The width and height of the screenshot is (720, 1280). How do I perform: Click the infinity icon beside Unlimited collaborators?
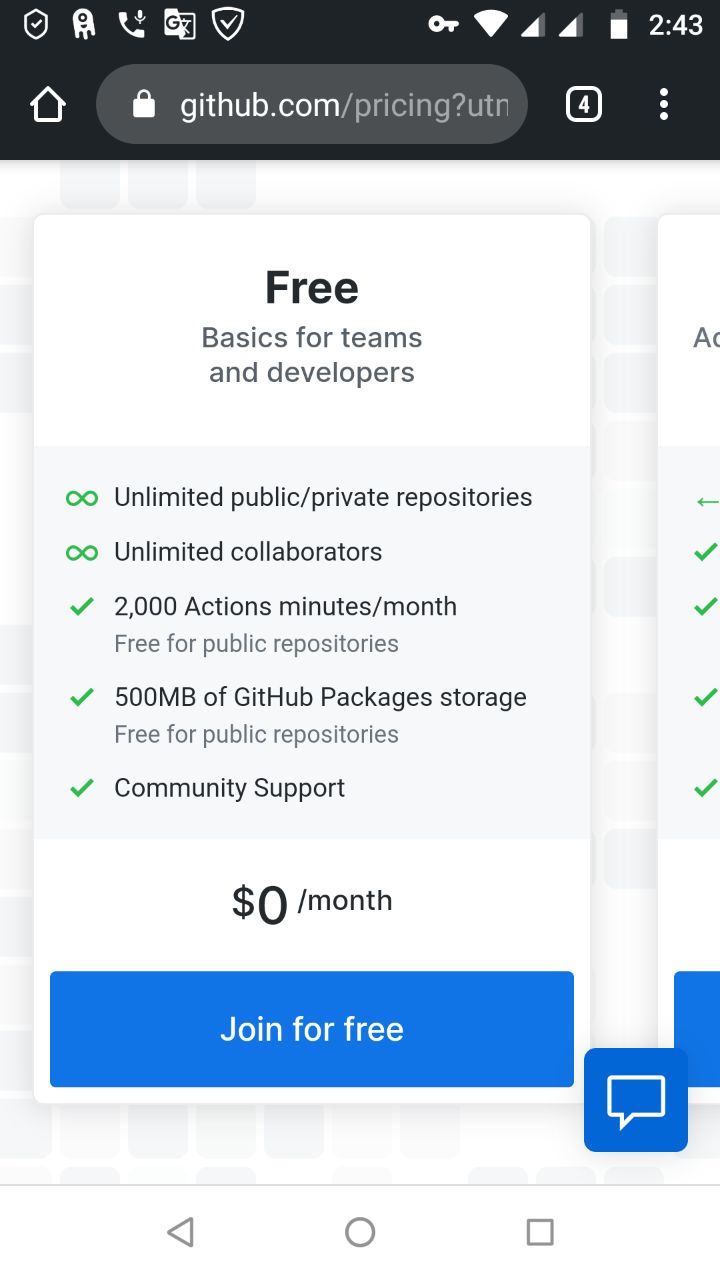click(x=82, y=552)
